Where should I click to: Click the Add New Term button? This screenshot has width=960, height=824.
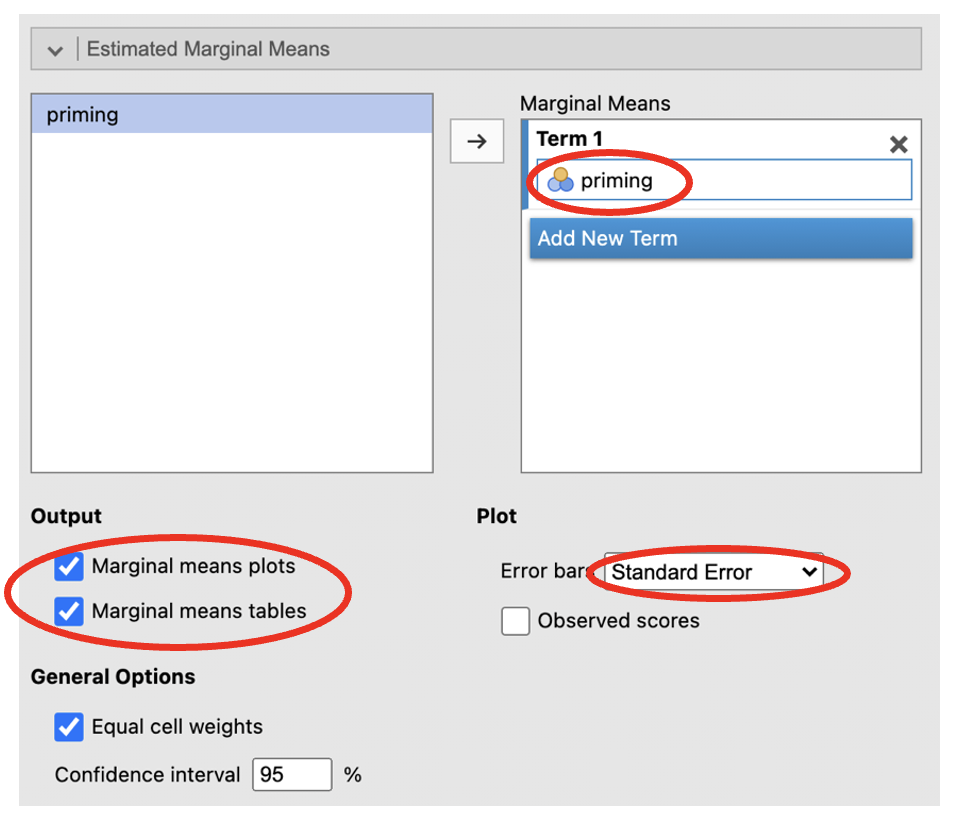tap(720, 239)
